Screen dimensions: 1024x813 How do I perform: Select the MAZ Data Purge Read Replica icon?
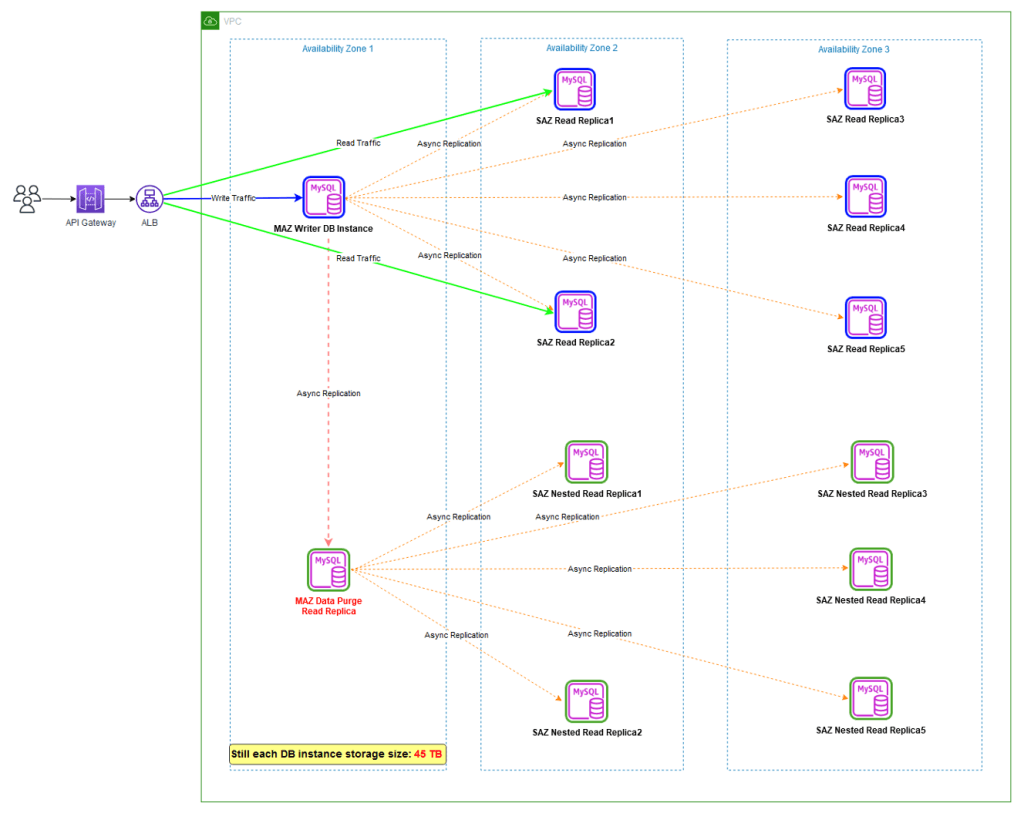pyautogui.click(x=328, y=569)
